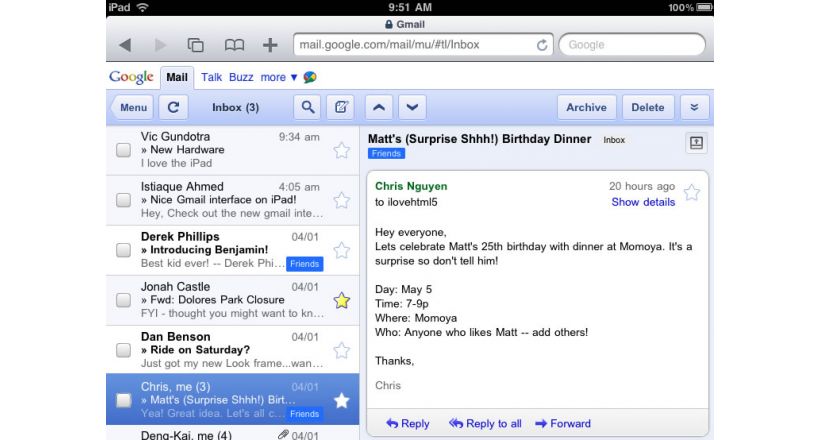Viewport: 820px width, 440px height.
Task: Open 'Nice Gmail interface on iPad!' email
Action: click(x=233, y=200)
